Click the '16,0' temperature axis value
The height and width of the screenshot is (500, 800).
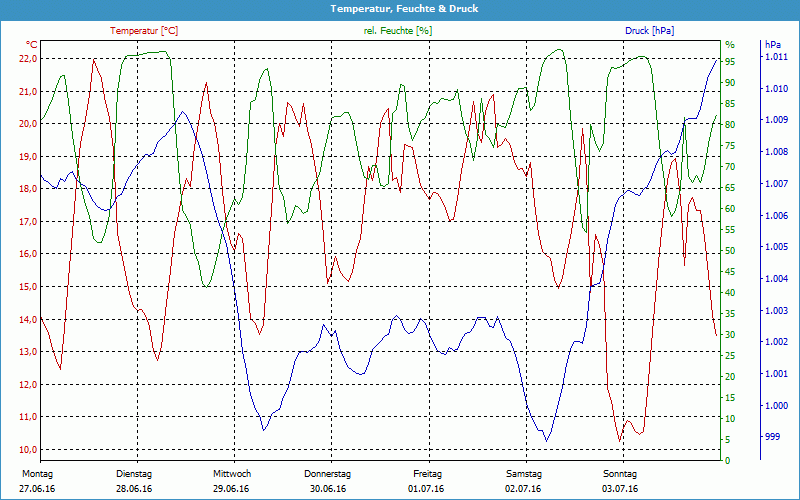tap(28, 254)
